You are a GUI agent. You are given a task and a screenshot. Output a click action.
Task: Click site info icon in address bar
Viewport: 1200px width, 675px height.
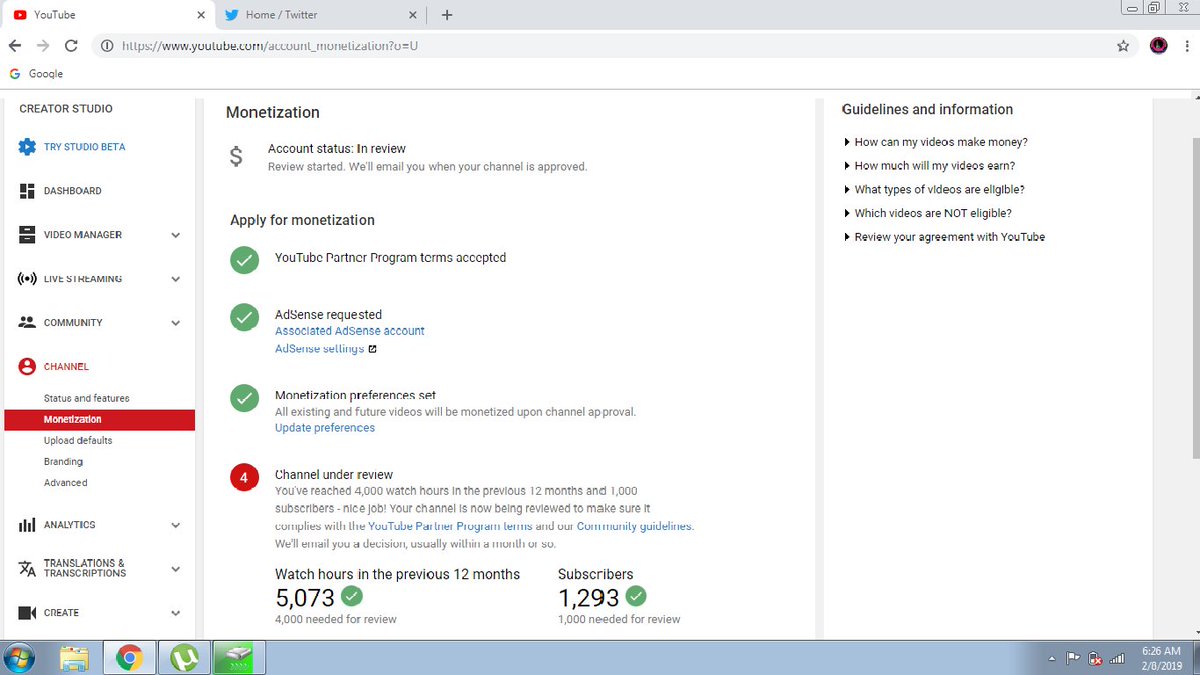[x=106, y=46]
